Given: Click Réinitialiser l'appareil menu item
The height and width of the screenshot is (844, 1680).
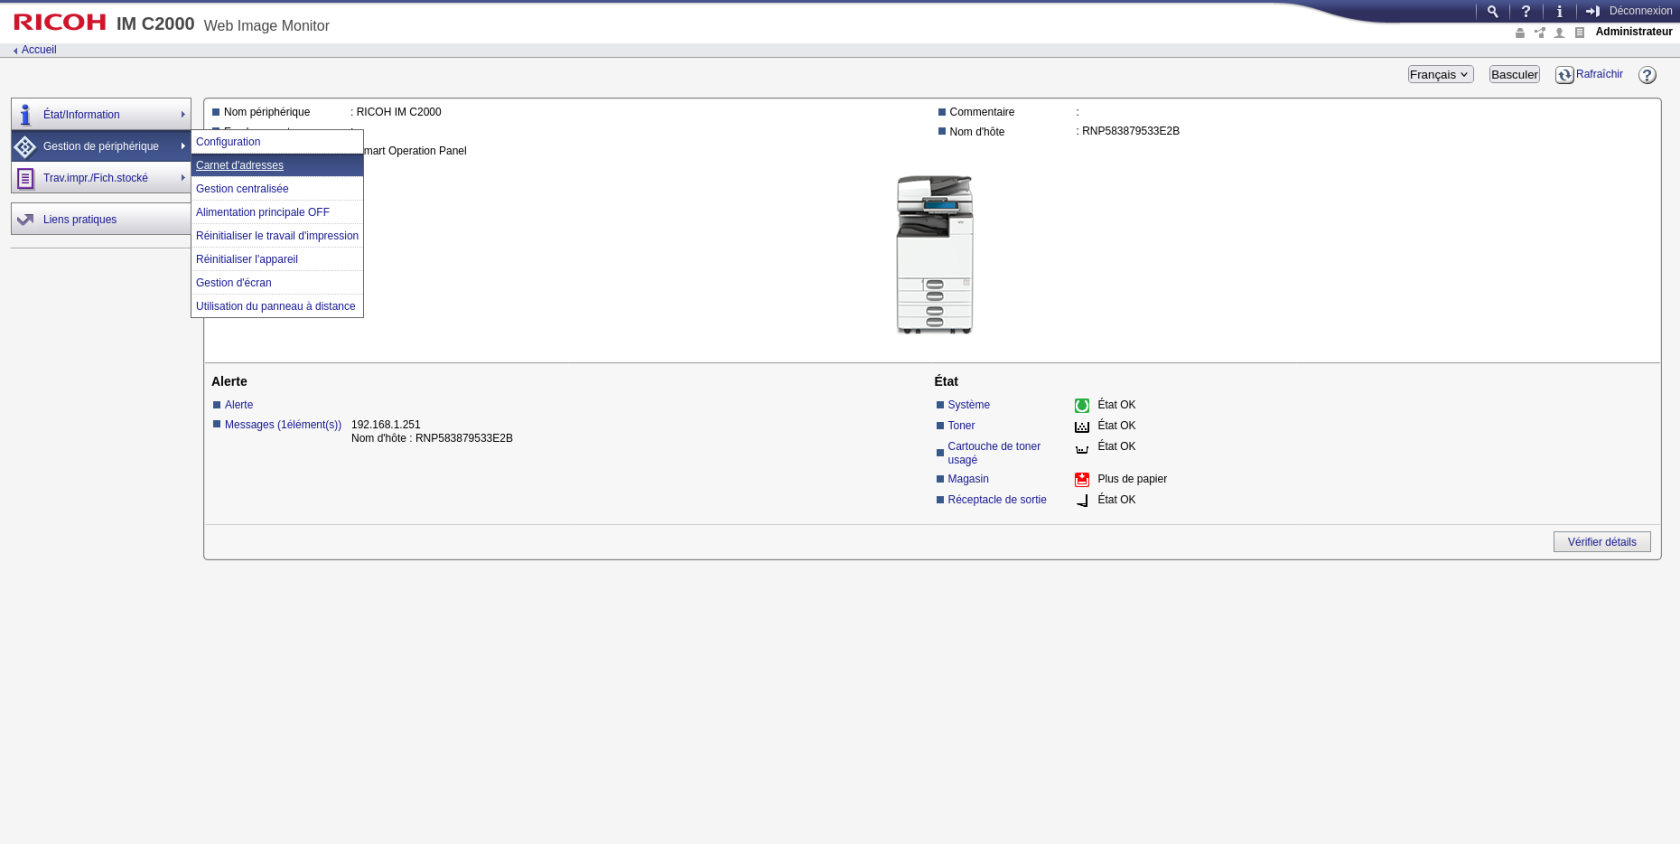Looking at the screenshot, I should pos(247,260).
